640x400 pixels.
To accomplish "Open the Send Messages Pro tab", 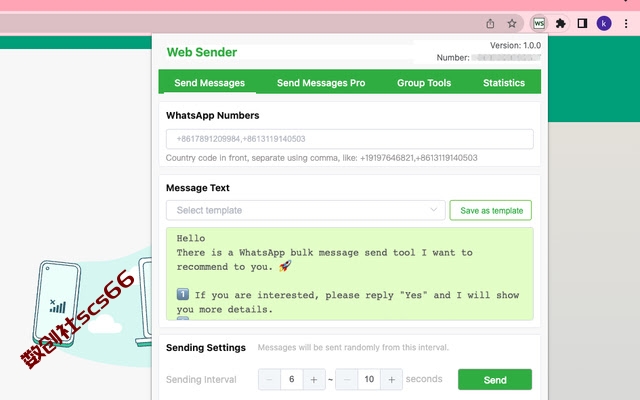I will pos(321,83).
